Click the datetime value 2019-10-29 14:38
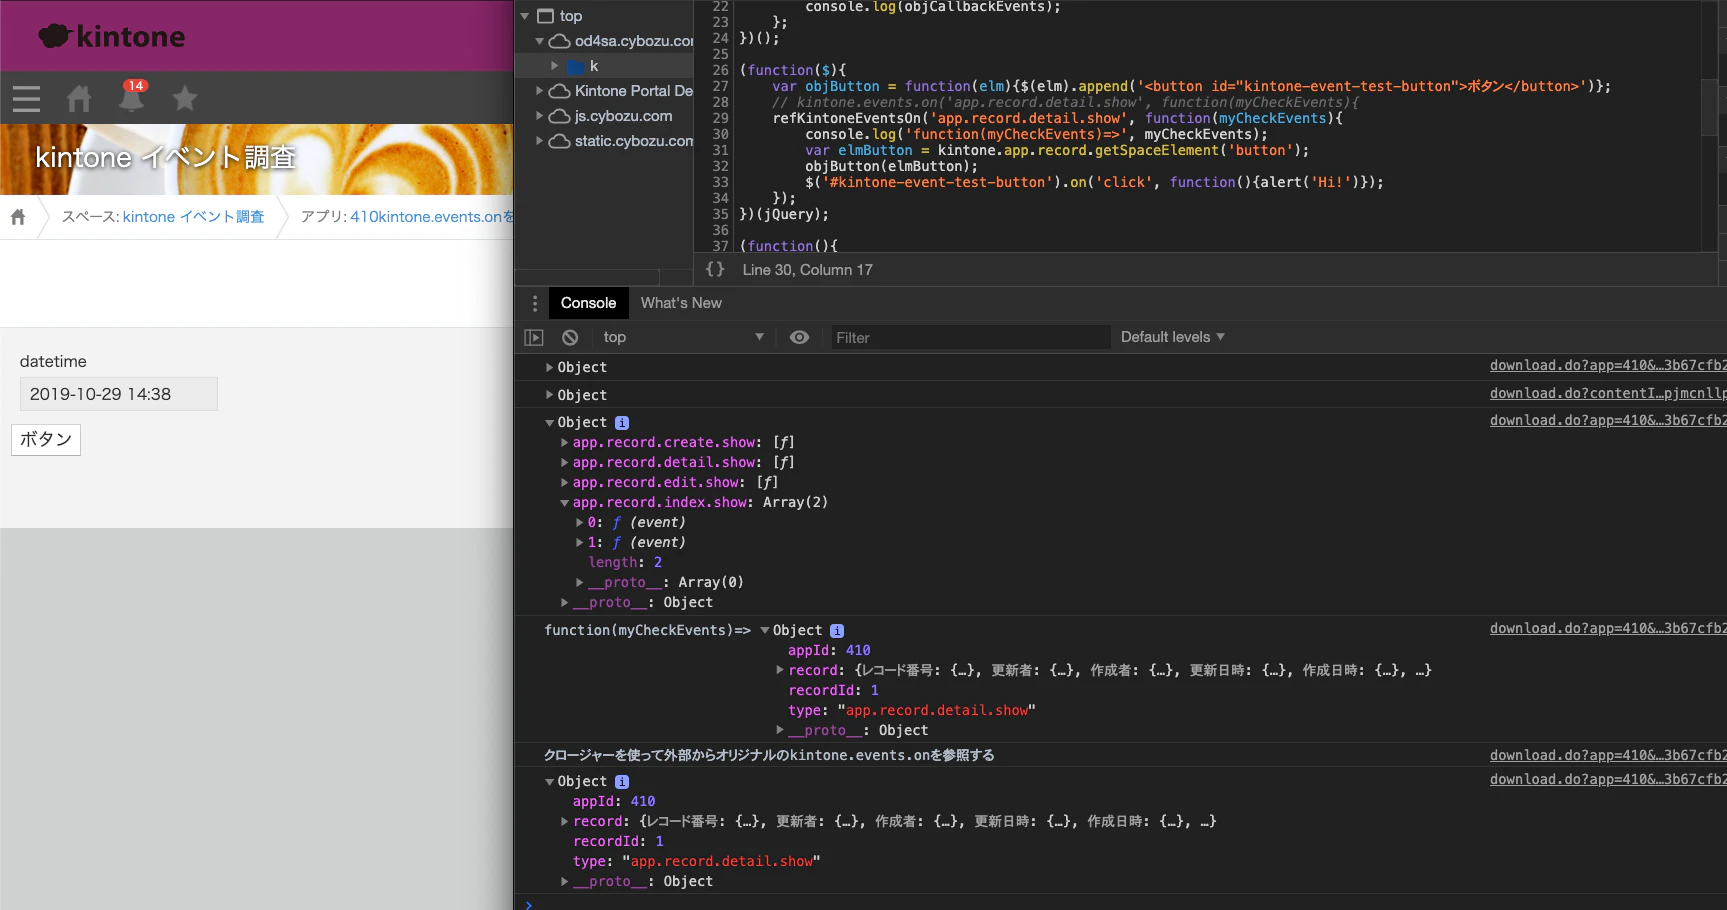Screen dimensions: 1727x910 119,394
